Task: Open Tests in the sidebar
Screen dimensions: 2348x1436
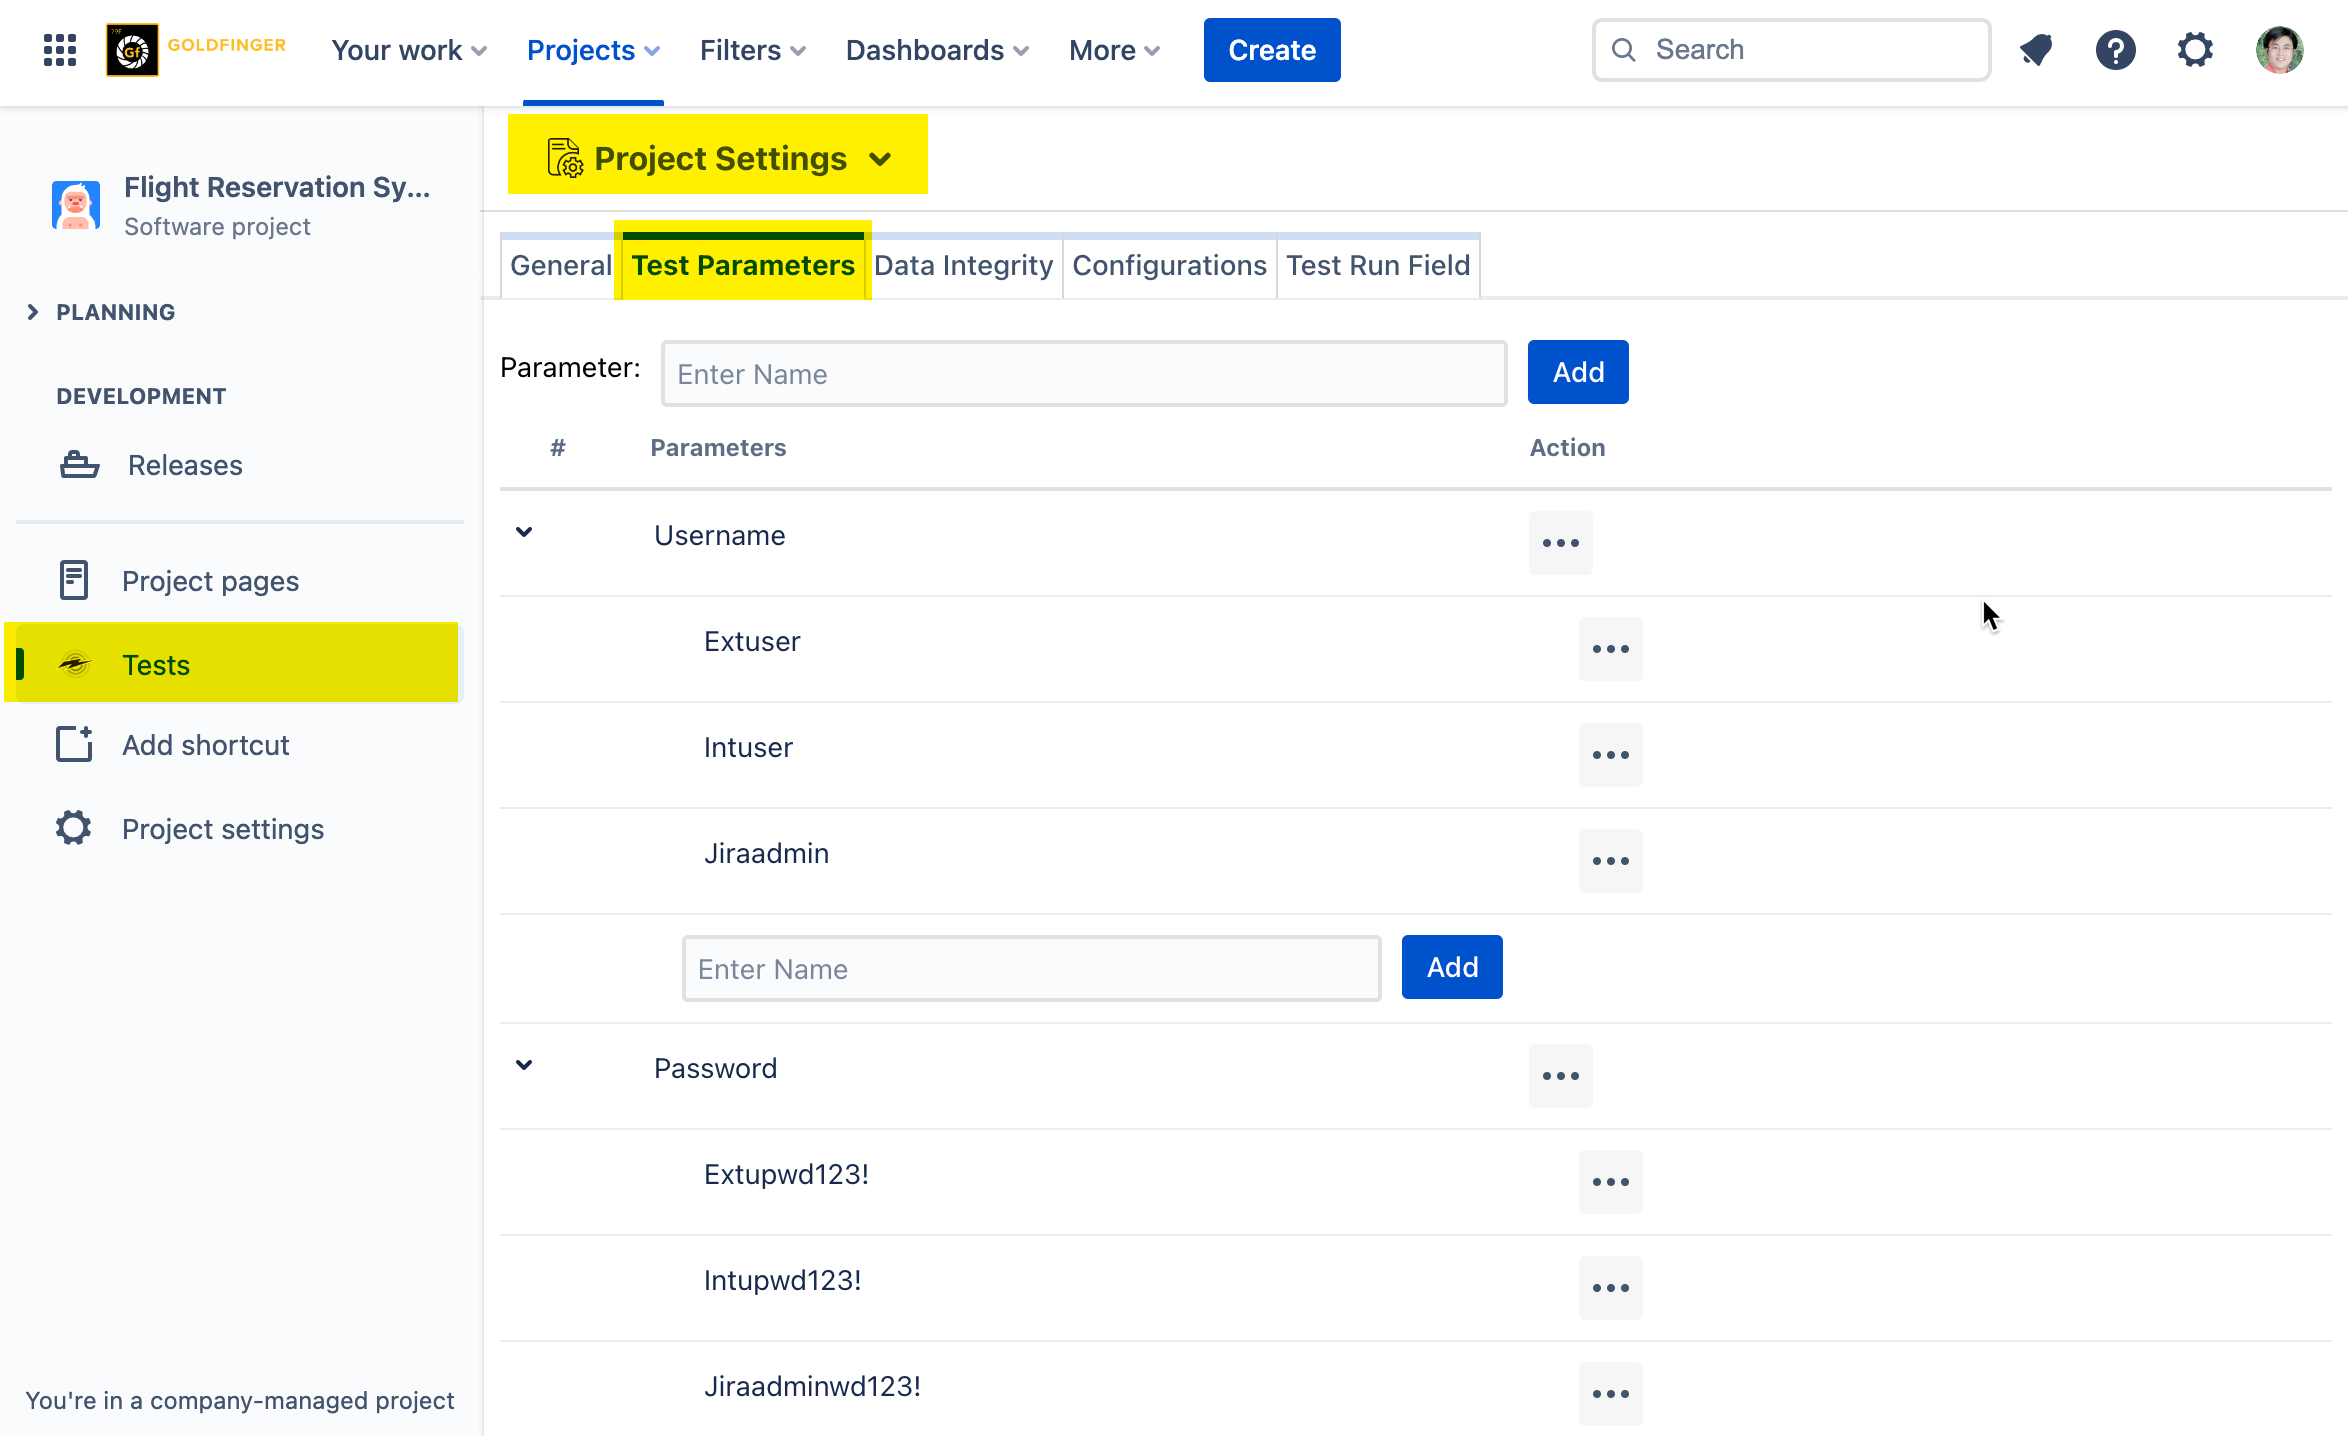Action: (156, 665)
